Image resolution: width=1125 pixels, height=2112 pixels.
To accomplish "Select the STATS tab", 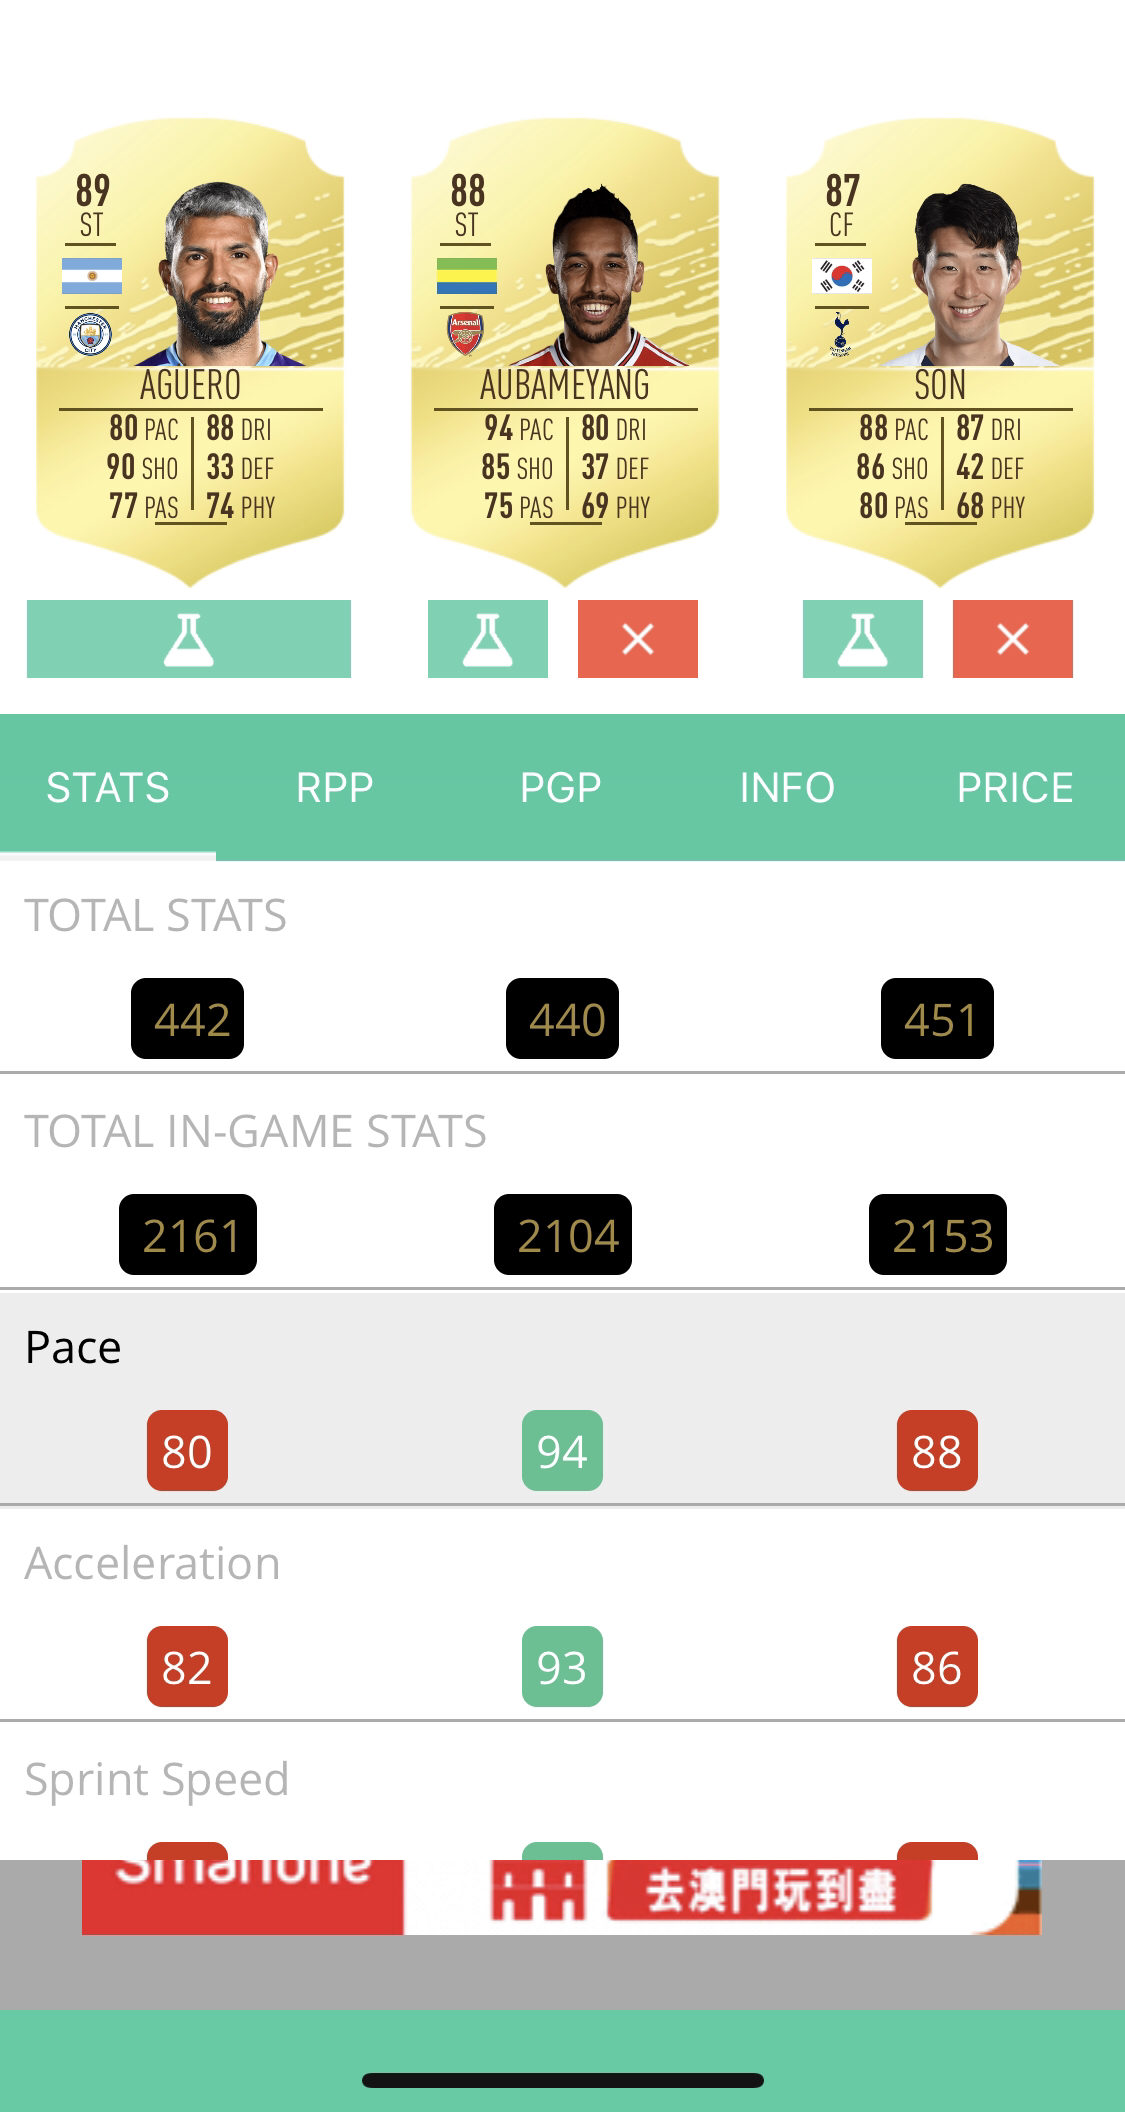I will click(108, 788).
